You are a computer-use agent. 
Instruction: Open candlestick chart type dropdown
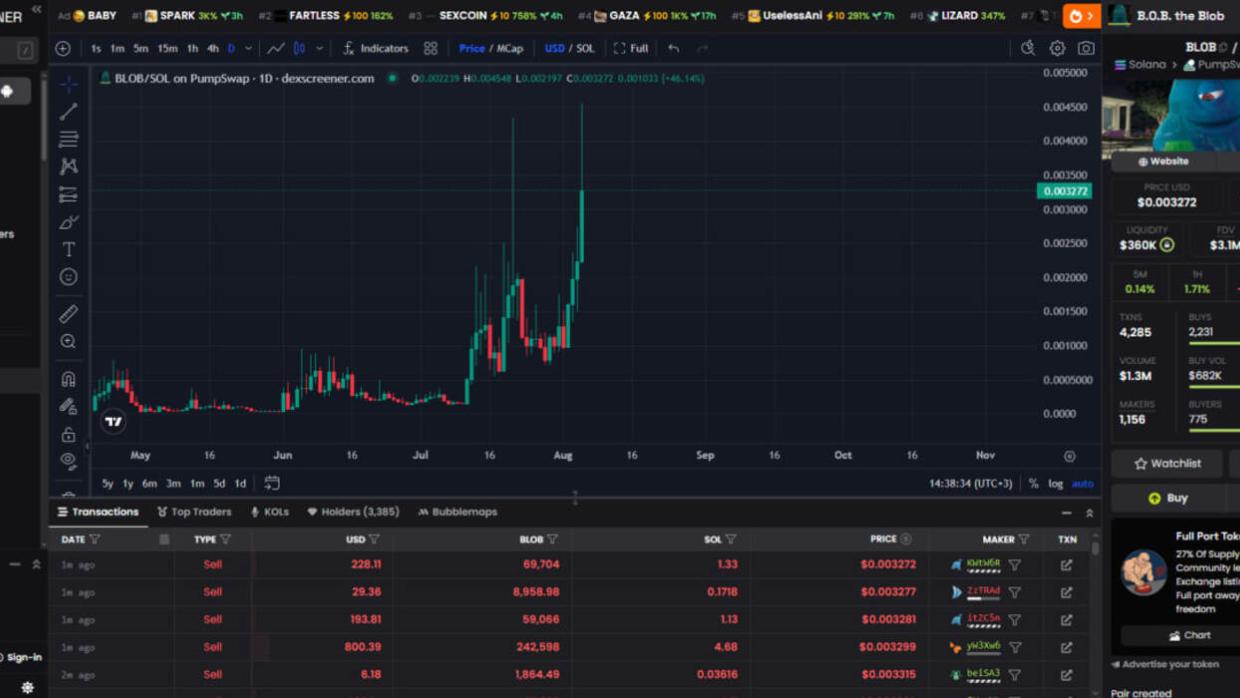coord(319,48)
